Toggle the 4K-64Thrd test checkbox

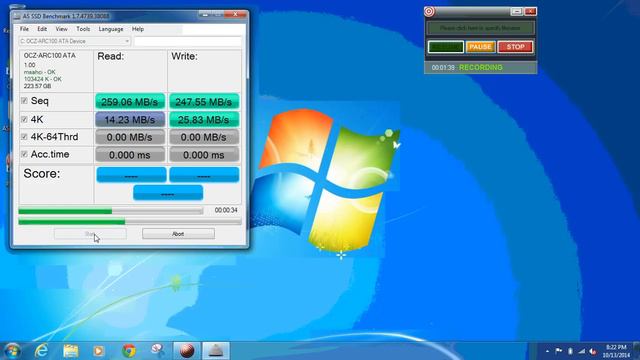click(24, 137)
